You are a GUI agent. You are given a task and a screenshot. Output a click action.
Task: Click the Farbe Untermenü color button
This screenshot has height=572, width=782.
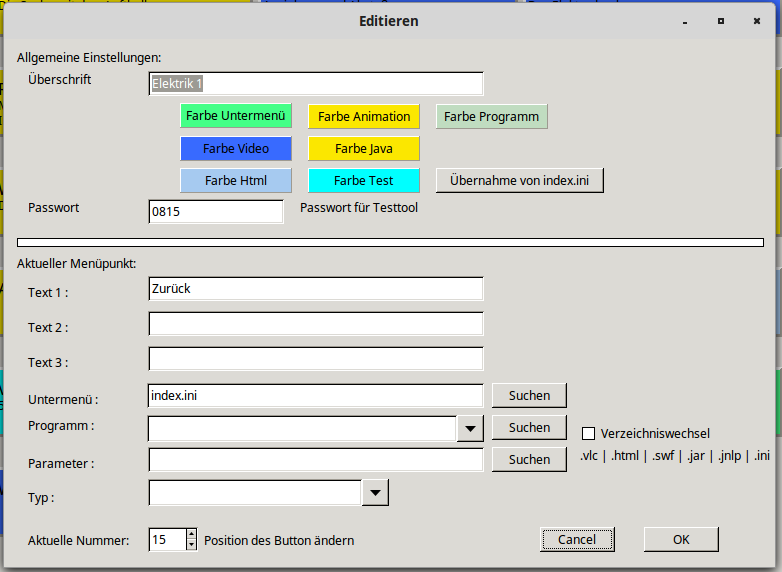tap(236, 116)
